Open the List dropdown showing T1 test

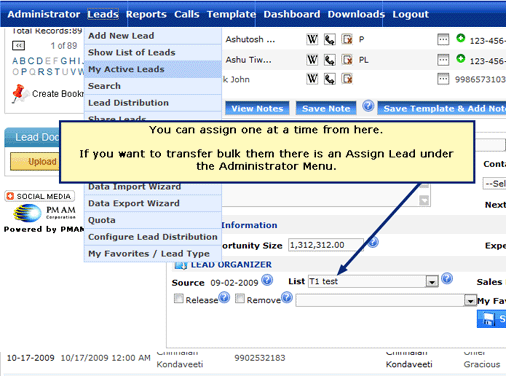tap(373, 281)
